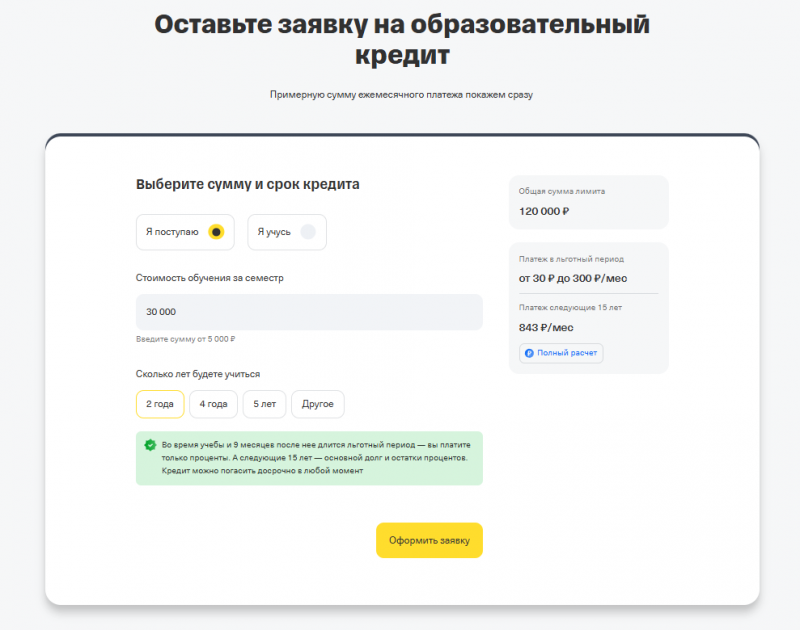The image size is (800, 630).
Task: Select the highlighted 2 года option
Action: tap(162, 404)
